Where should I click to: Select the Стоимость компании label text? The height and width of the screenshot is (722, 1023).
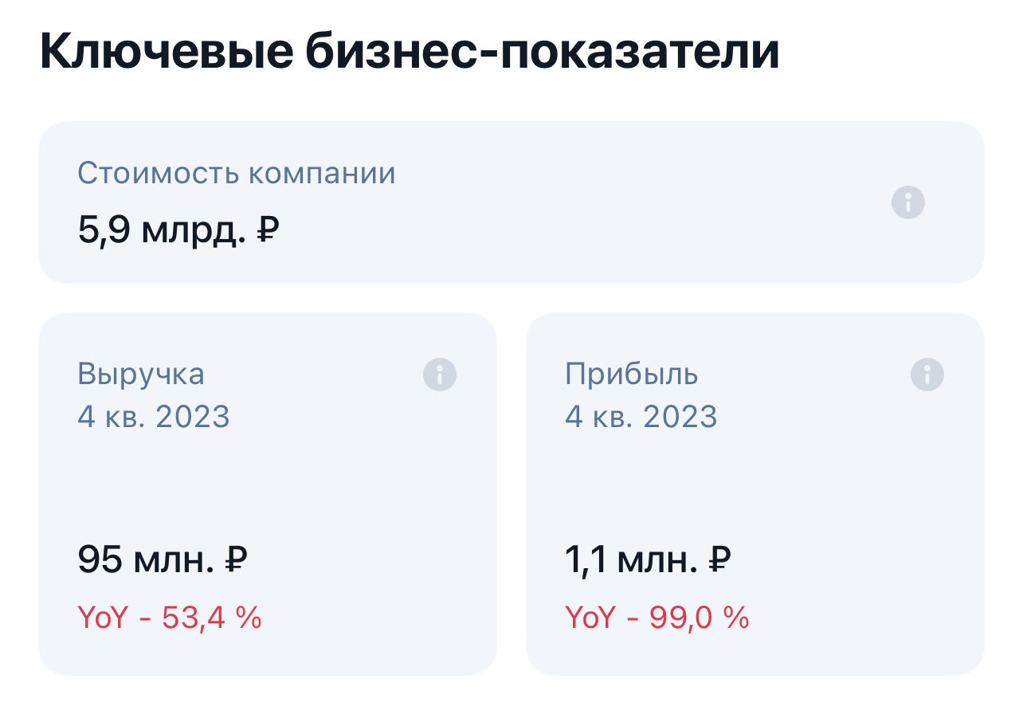[236, 173]
